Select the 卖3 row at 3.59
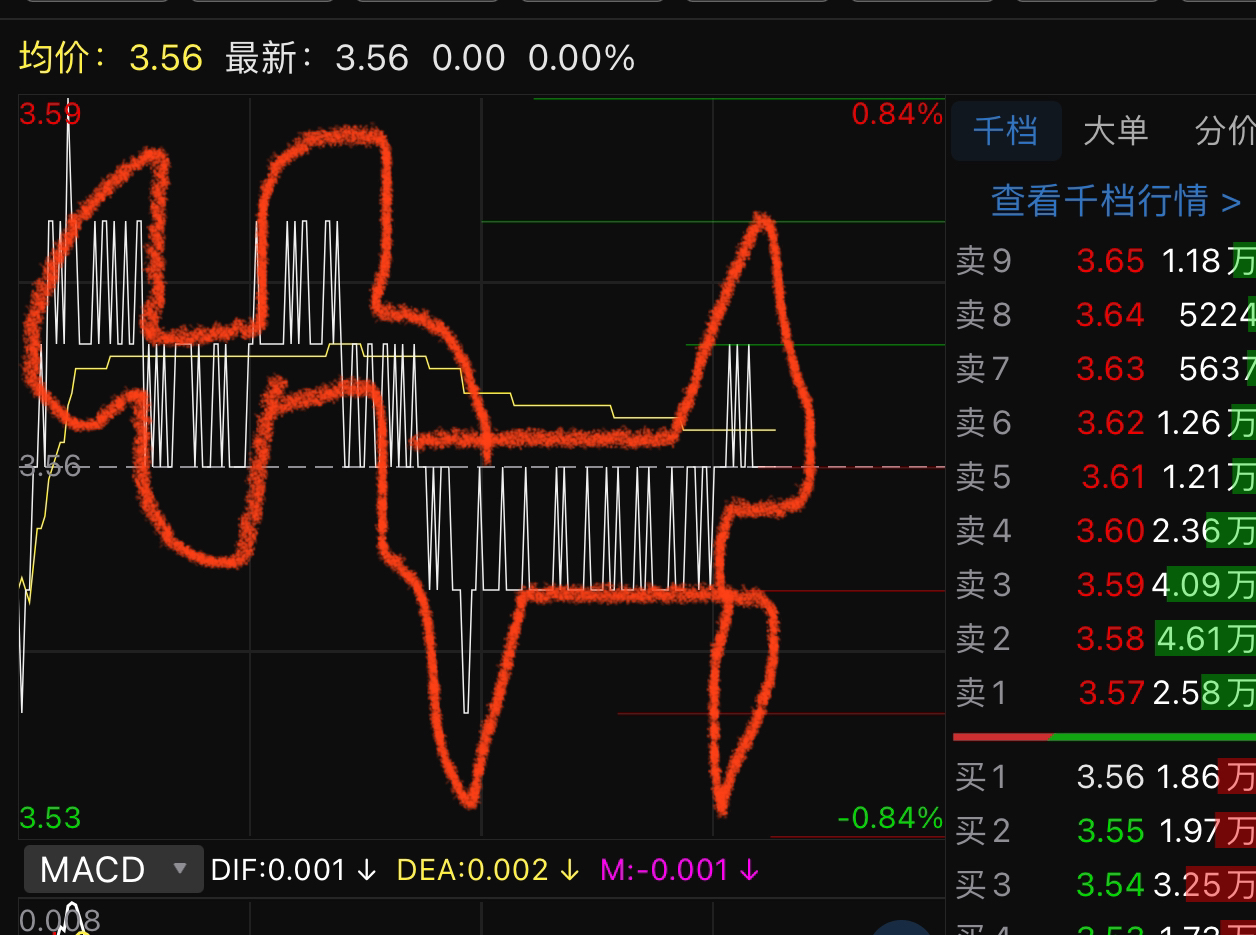The width and height of the screenshot is (1256, 935). point(1105,584)
